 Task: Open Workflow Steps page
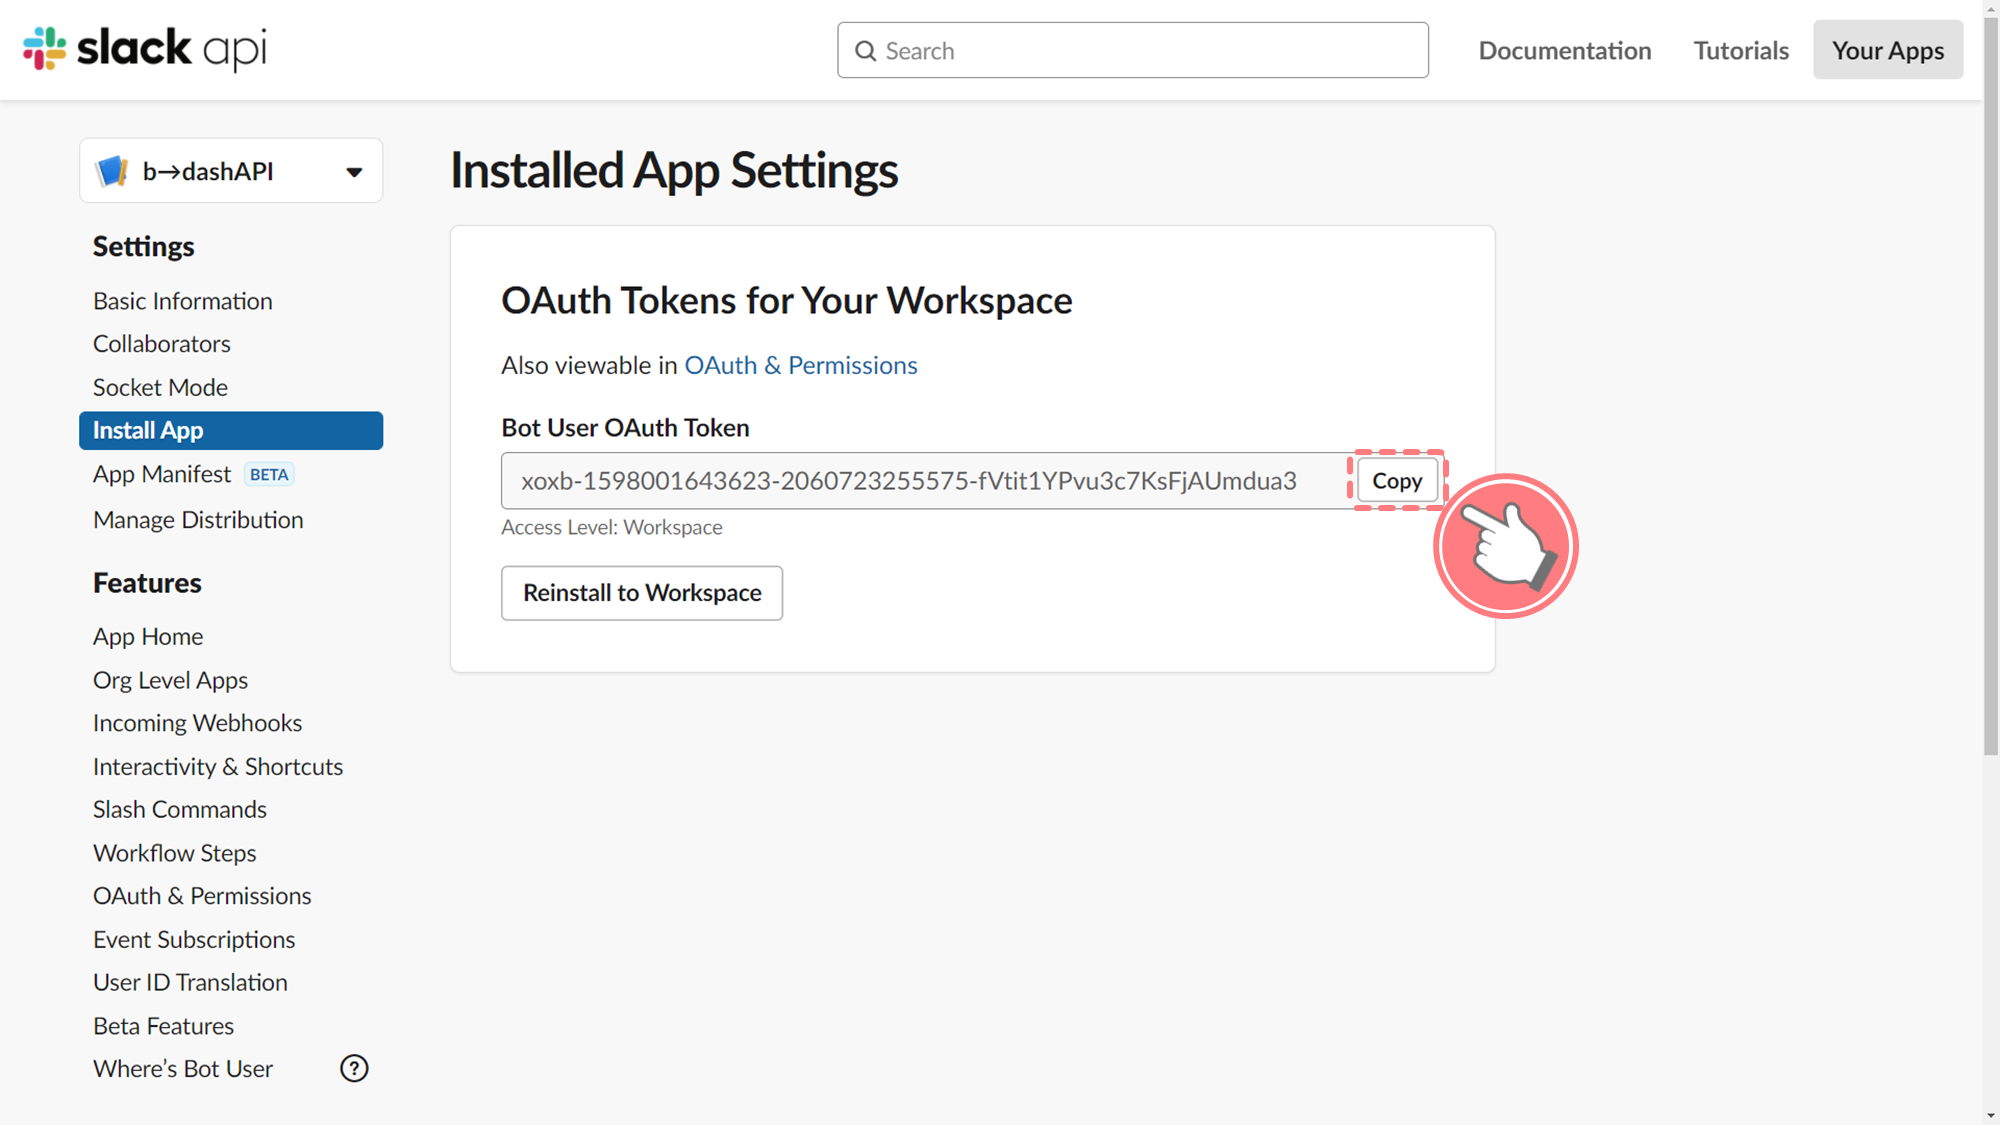click(x=175, y=853)
